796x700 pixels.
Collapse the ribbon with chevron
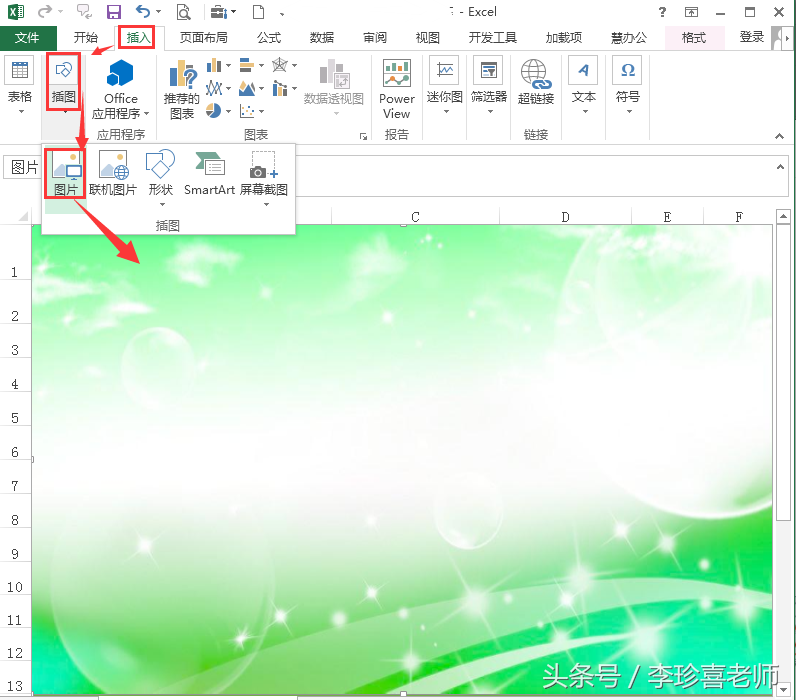pyautogui.click(x=779, y=136)
